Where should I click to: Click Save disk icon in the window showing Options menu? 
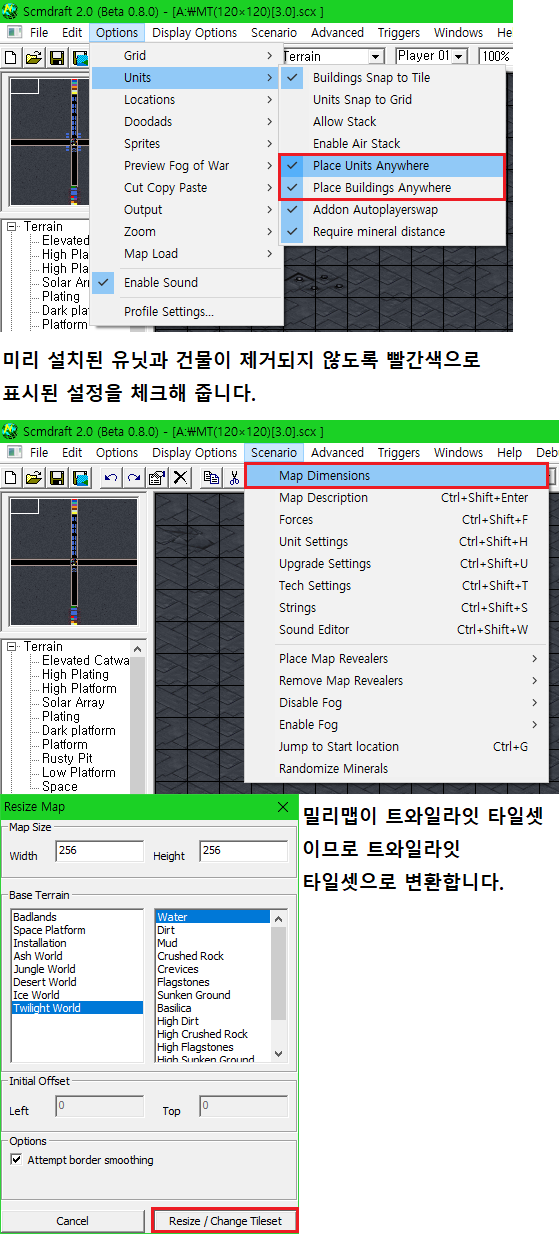tap(57, 57)
